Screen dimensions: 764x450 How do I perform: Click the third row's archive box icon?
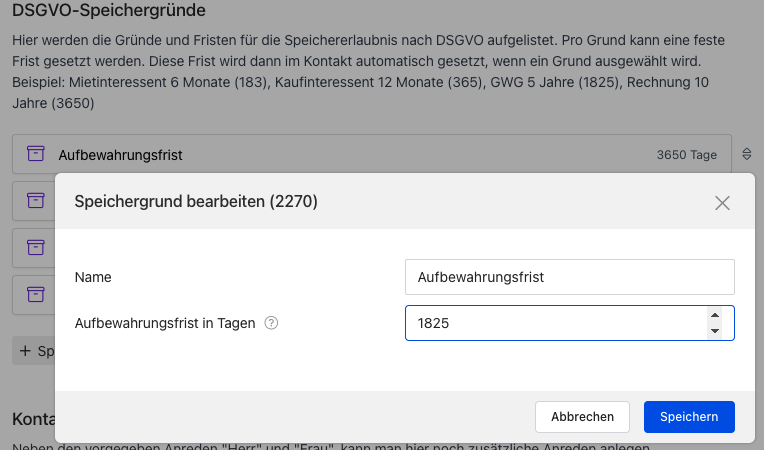click(36, 247)
